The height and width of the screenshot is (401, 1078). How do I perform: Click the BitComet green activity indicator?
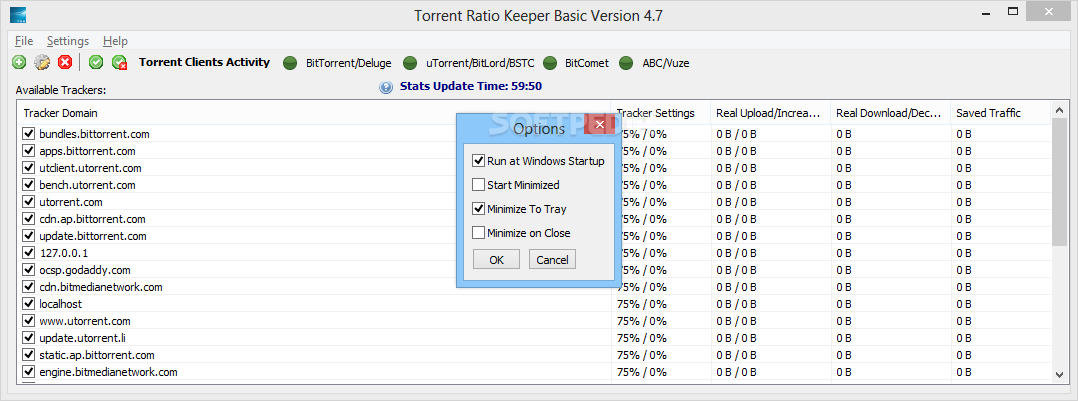tap(549, 63)
